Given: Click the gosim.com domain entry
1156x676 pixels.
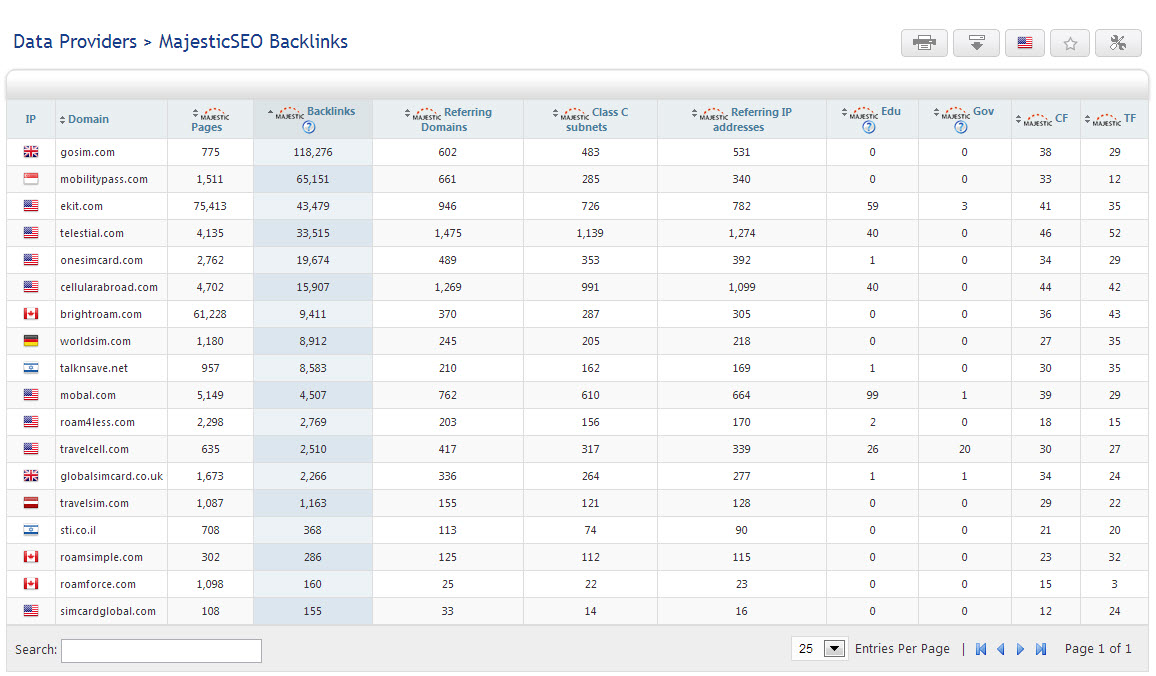Looking at the screenshot, I should click(87, 152).
